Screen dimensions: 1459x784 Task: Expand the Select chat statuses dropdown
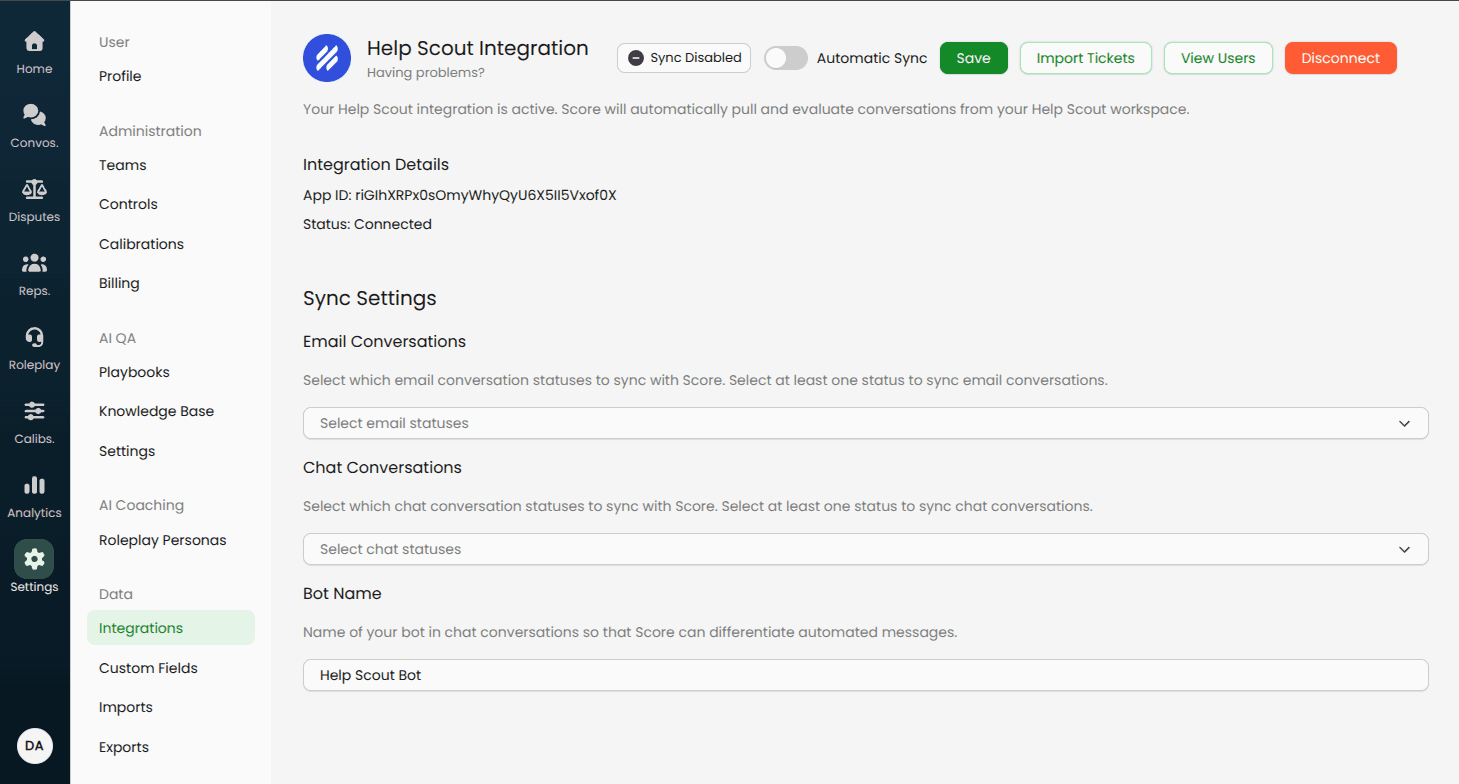pyautogui.click(x=865, y=549)
